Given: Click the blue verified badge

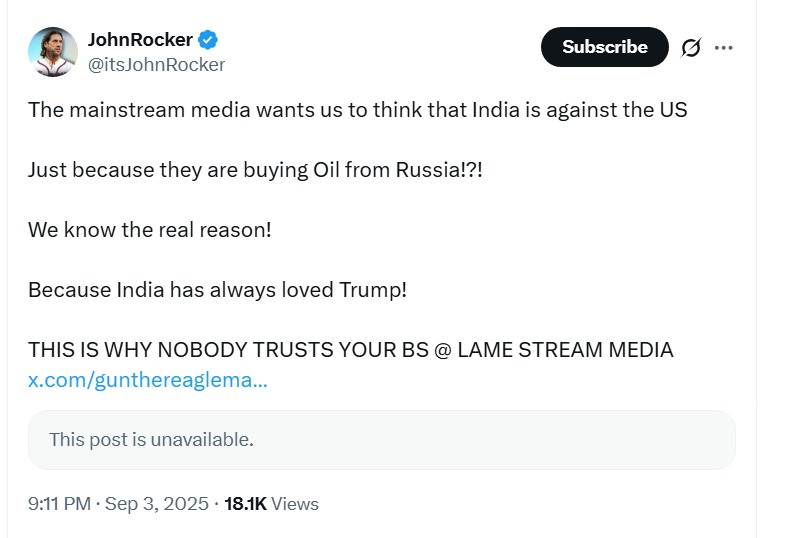Looking at the screenshot, I should tap(208, 40).
